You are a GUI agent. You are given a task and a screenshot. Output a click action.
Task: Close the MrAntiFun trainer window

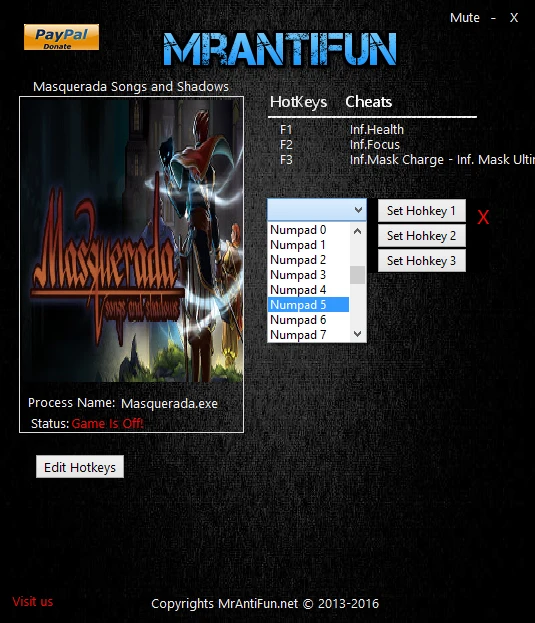(514, 17)
